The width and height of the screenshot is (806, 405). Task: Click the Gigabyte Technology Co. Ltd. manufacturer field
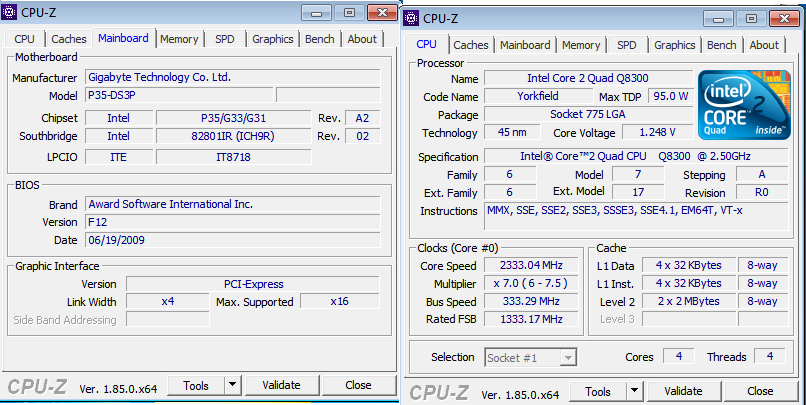[232, 78]
